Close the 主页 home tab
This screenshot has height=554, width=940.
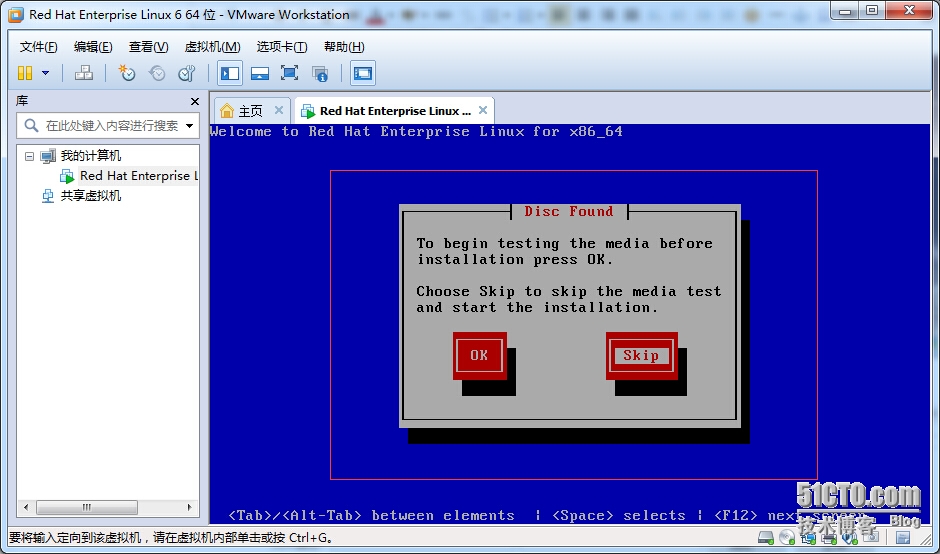point(279,110)
